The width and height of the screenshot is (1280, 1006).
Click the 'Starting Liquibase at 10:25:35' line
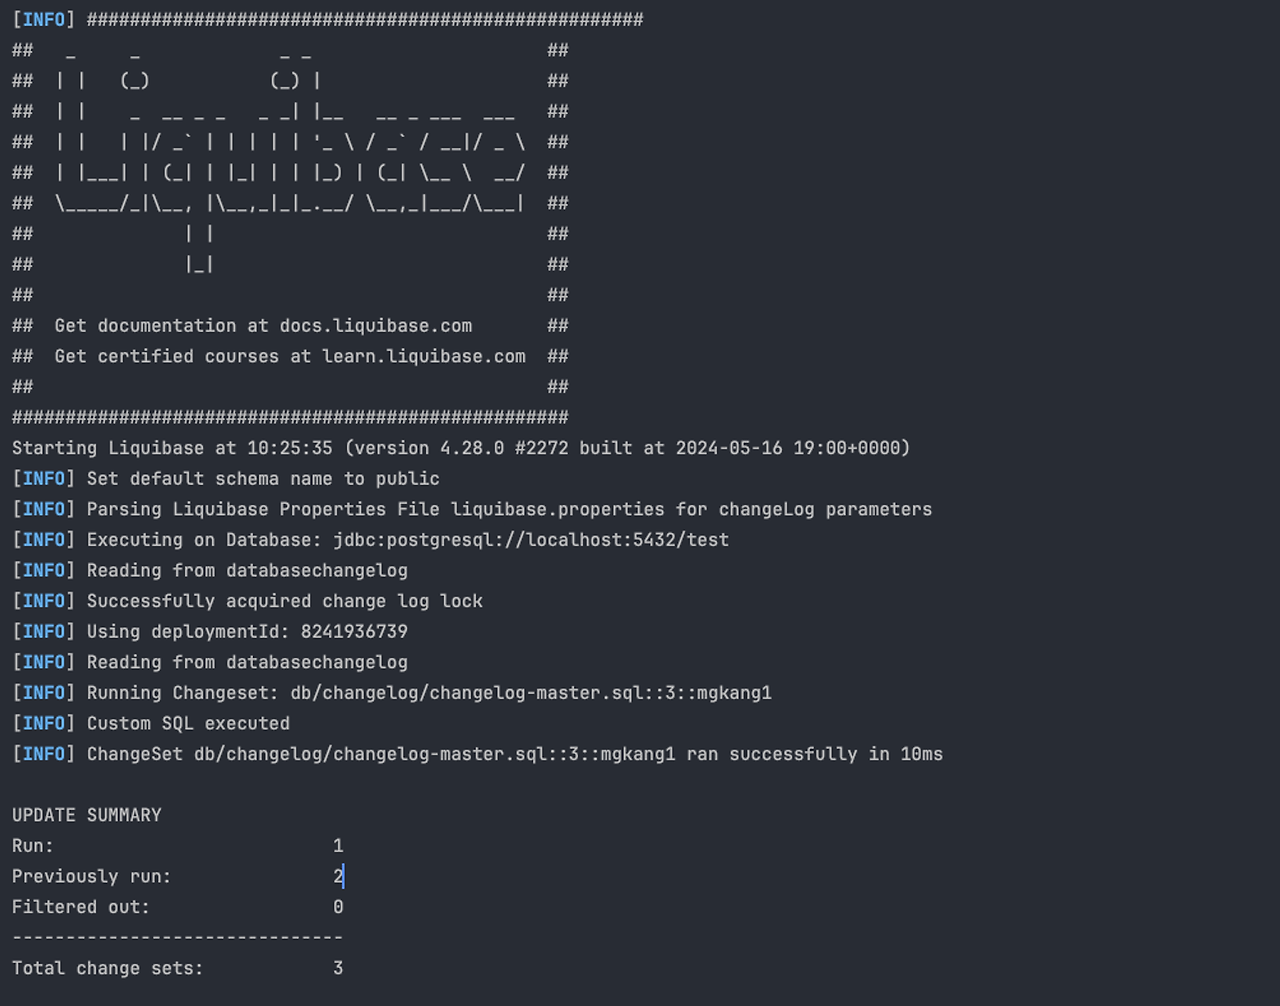461,448
